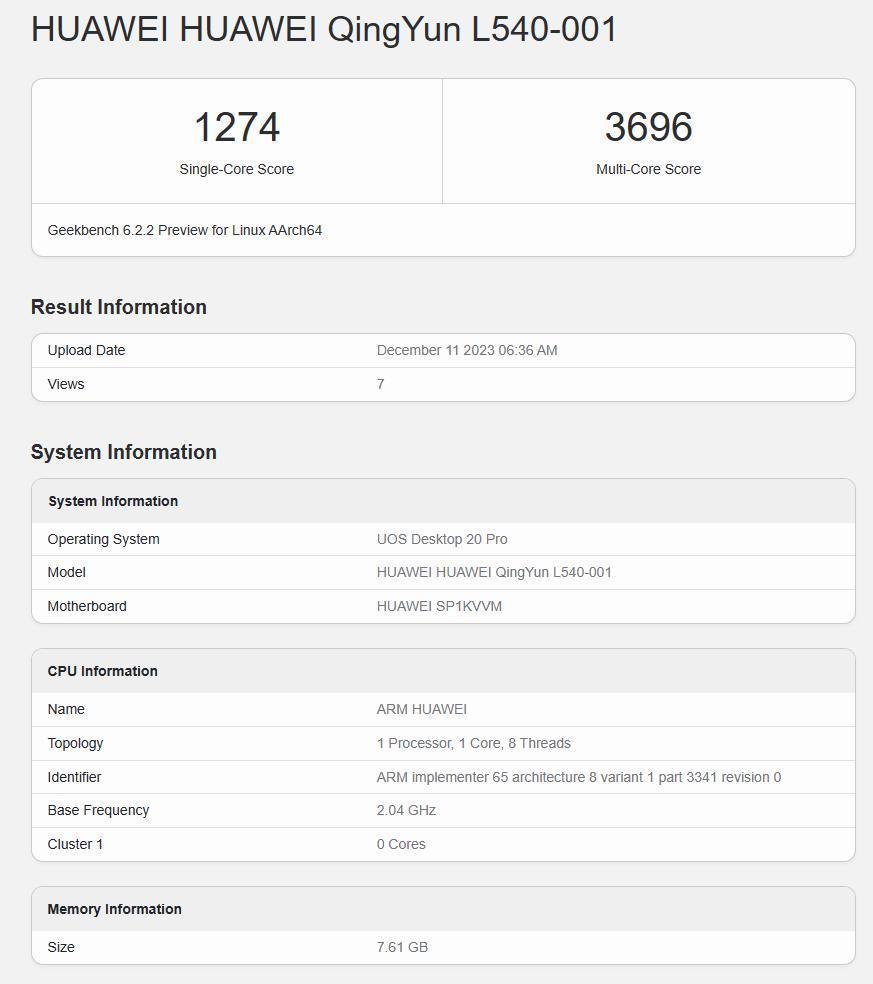Screen dimensions: 873x984
Task: Click the Single-Core Score label
Action: click(236, 169)
